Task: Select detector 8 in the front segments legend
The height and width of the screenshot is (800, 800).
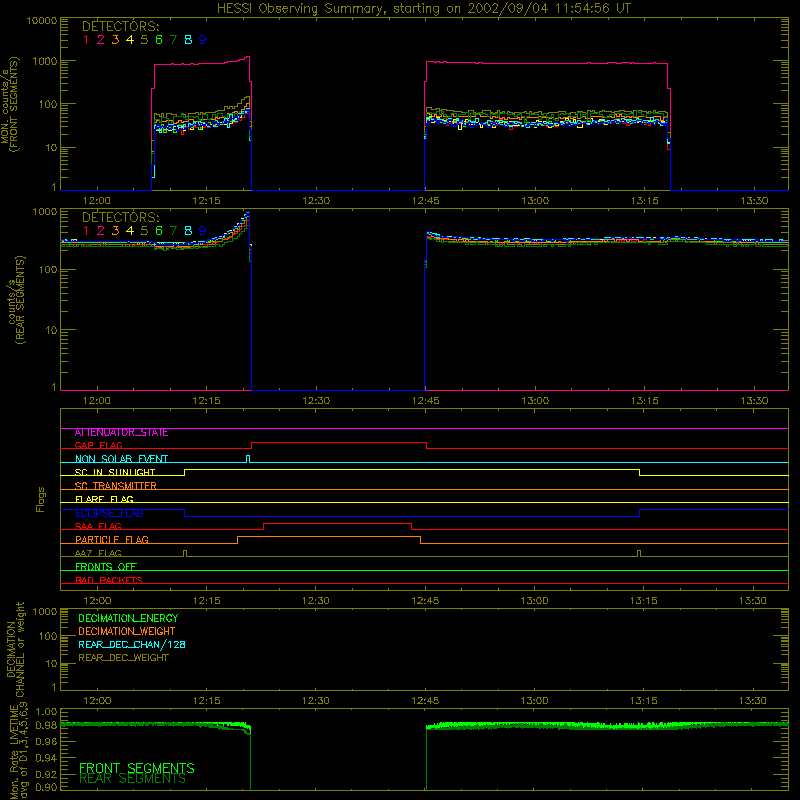Action: click(x=188, y=40)
